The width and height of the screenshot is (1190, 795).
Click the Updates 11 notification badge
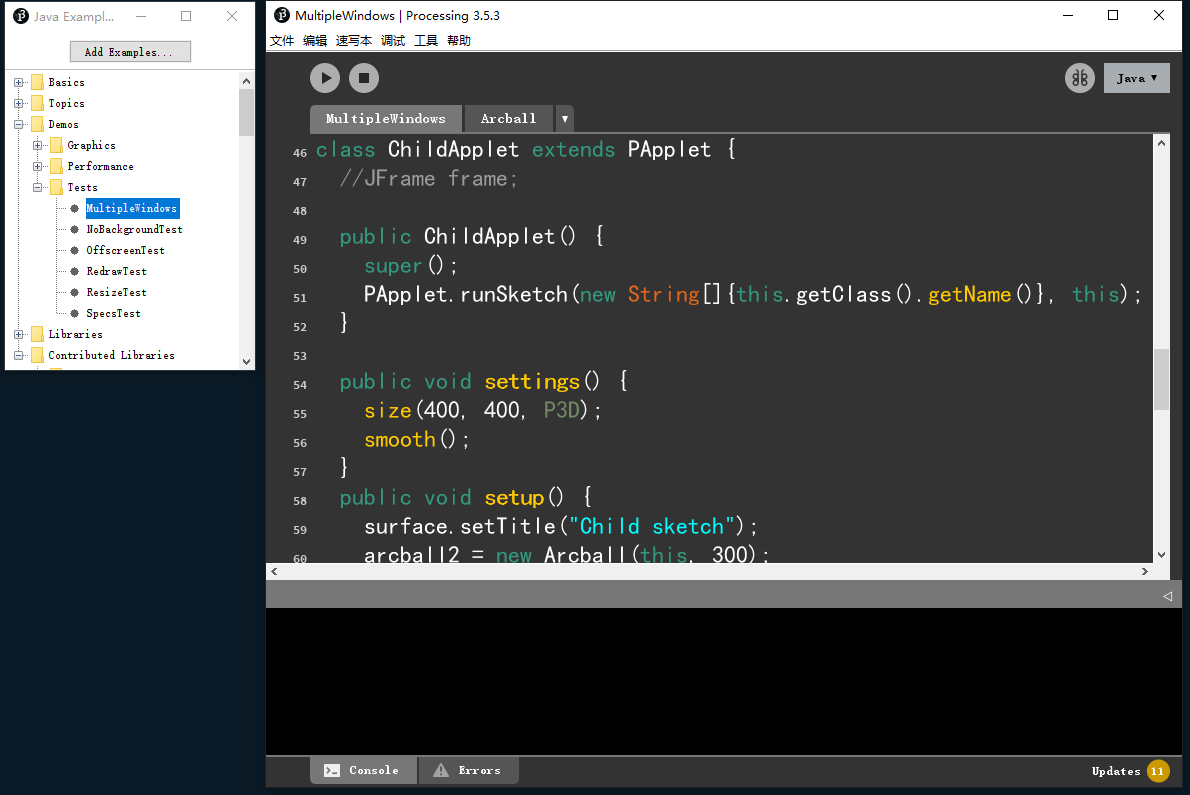point(1157,771)
